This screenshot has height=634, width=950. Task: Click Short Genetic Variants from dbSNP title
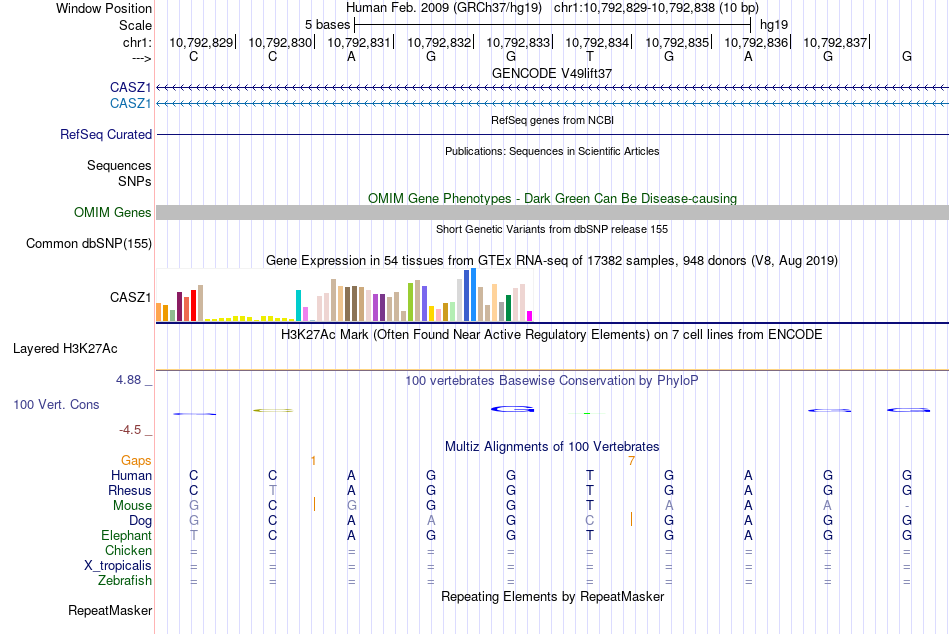[x=552, y=229]
